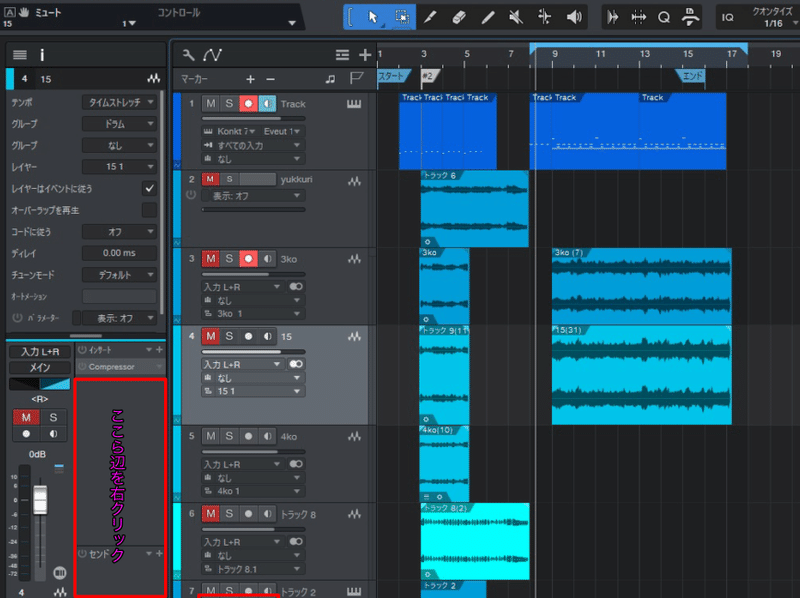Open the IQ quantize panel
Viewport: 800px width, 598px height.
point(728,17)
